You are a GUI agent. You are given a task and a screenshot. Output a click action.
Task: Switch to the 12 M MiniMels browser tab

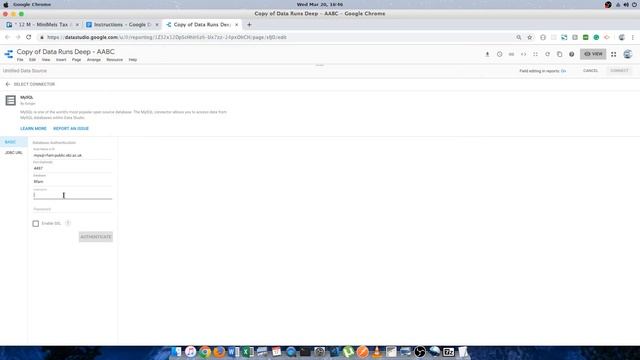42,24
